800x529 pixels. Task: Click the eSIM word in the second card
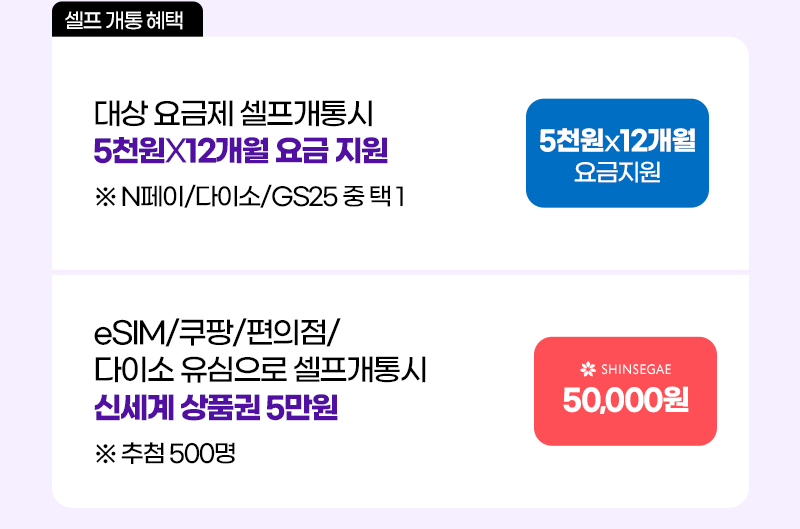(131, 333)
